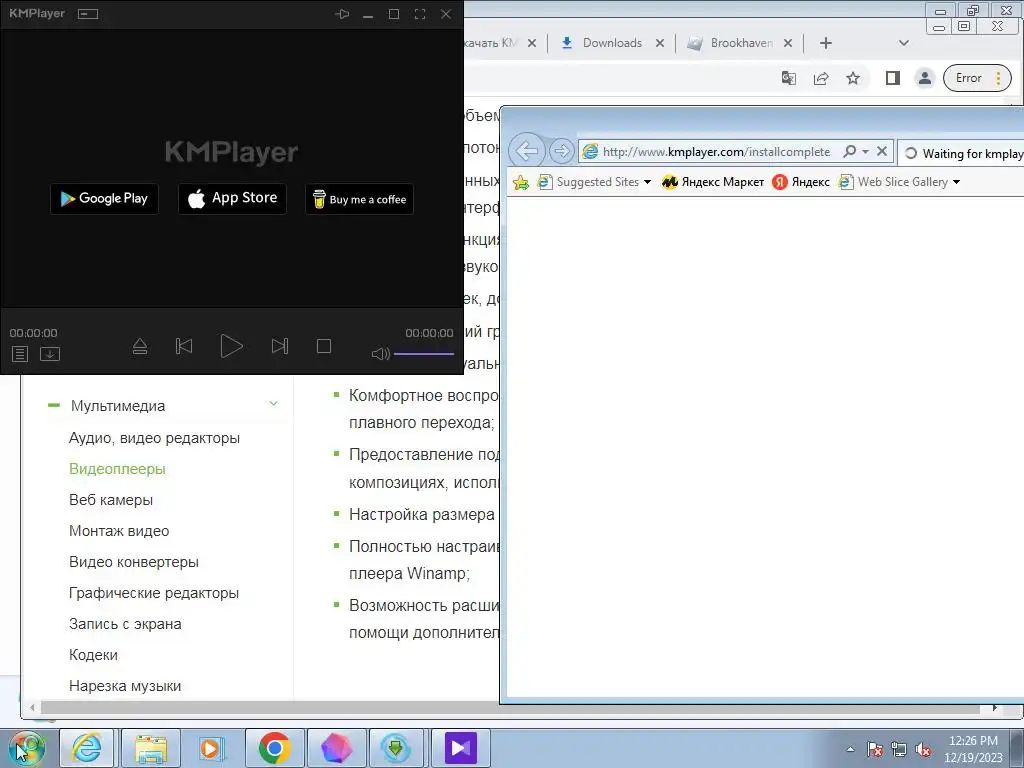Screen dimensions: 1024x768
Task: Open KMPlayer title bar menu icon
Action: tap(88, 14)
